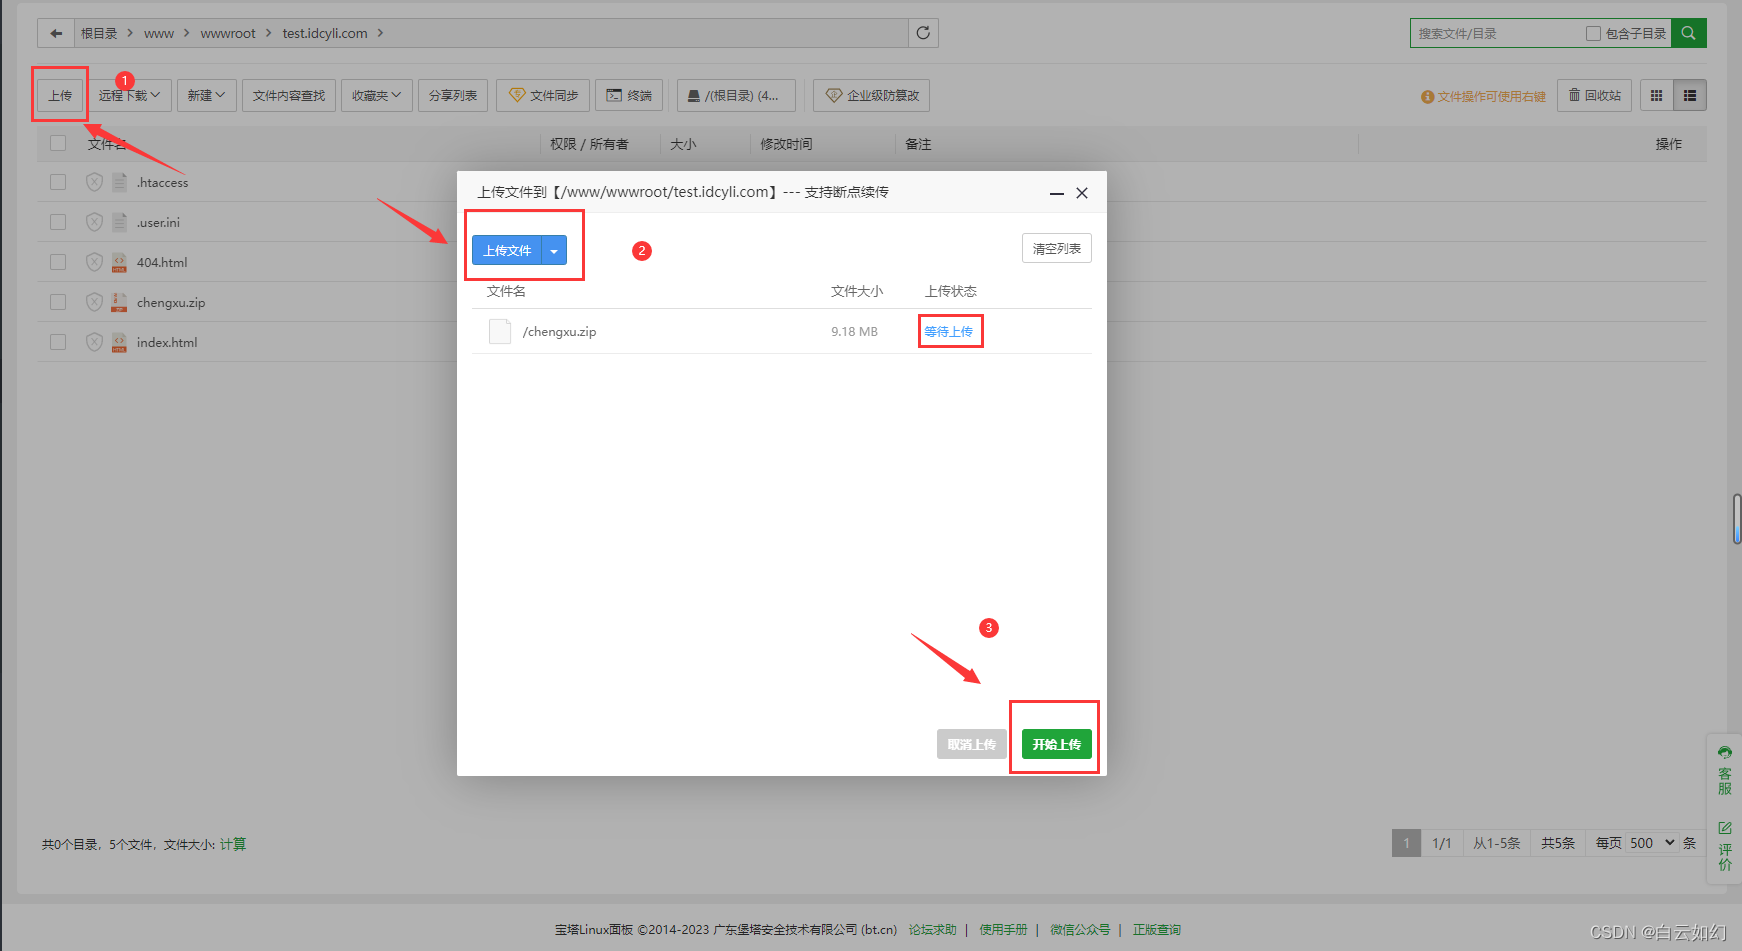
Task: Click start upload (开始上传) button
Action: point(1057,744)
